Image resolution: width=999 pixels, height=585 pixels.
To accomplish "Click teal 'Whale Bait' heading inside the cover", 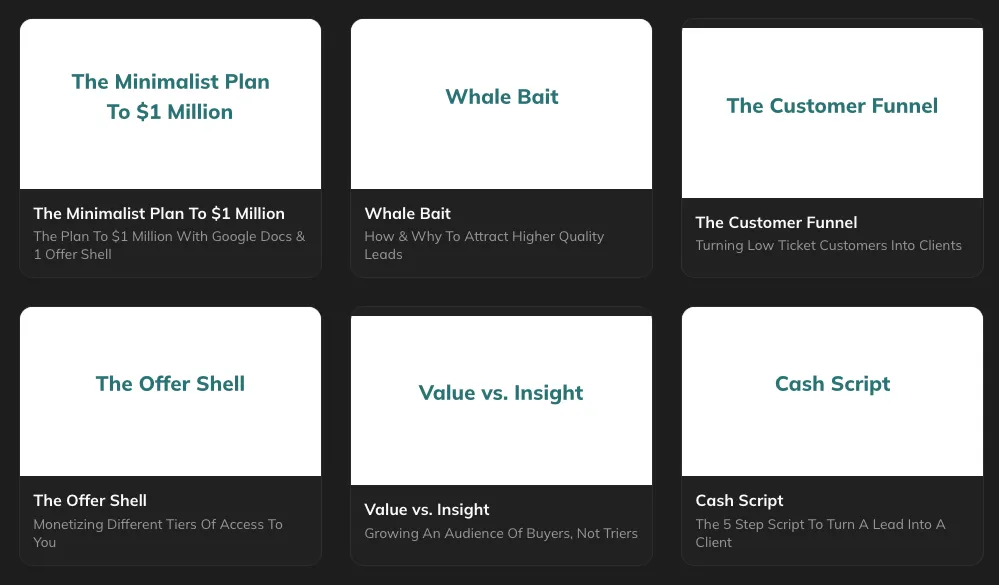I will pyautogui.click(x=501, y=97).
